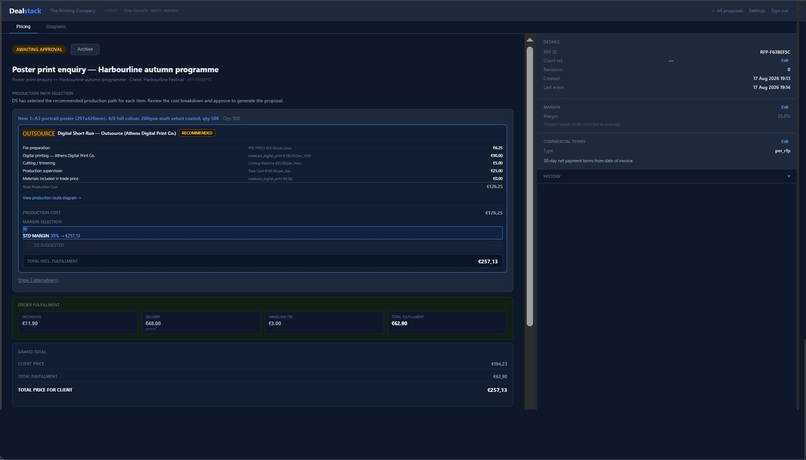
Task: Click the File preparation cost row
Action: tap(263, 148)
